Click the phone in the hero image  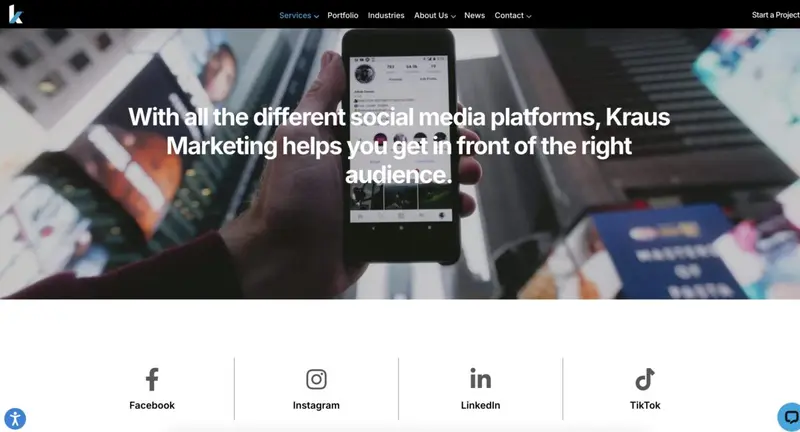tap(400, 146)
